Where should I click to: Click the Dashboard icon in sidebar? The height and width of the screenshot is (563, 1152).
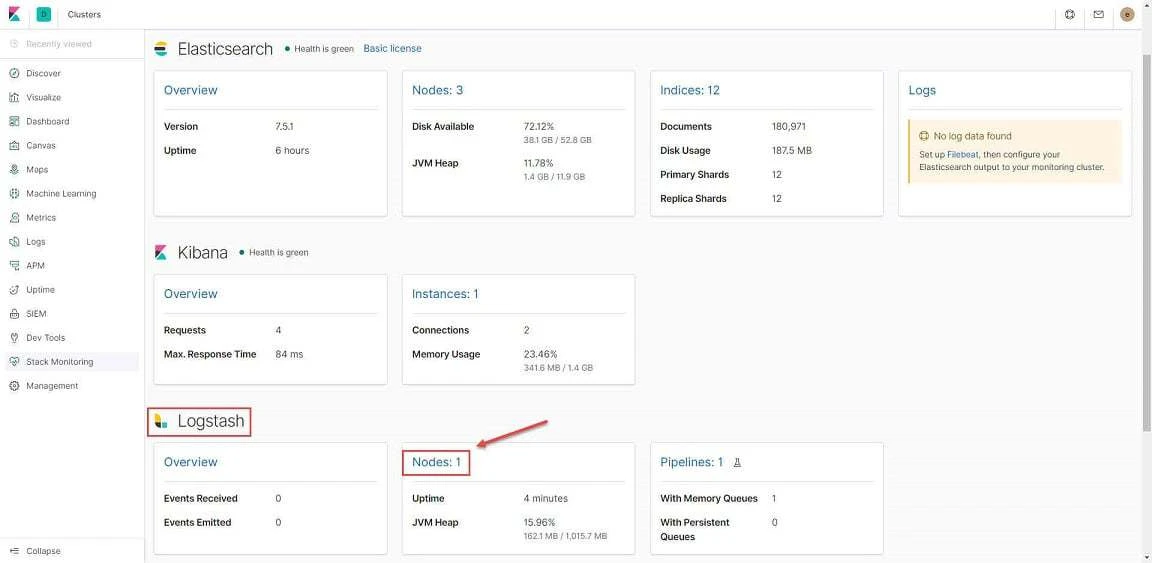[14, 121]
